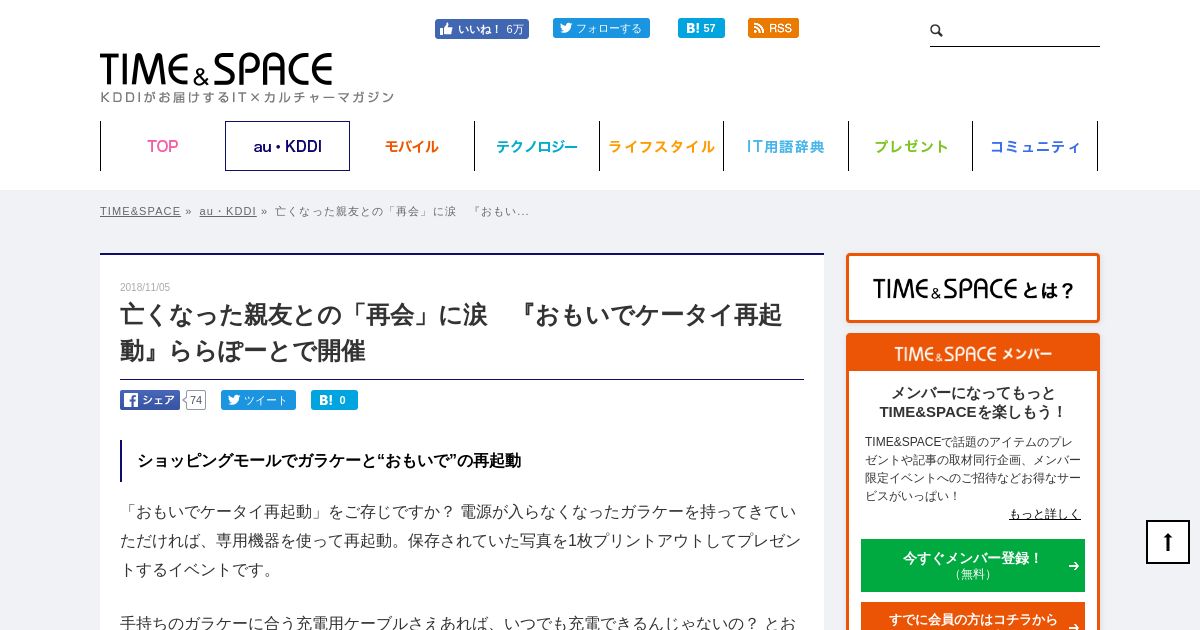Image resolution: width=1200 pixels, height=630 pixels.
Task: Click the au・KDDI breadcrumb link
Action: 228,211
